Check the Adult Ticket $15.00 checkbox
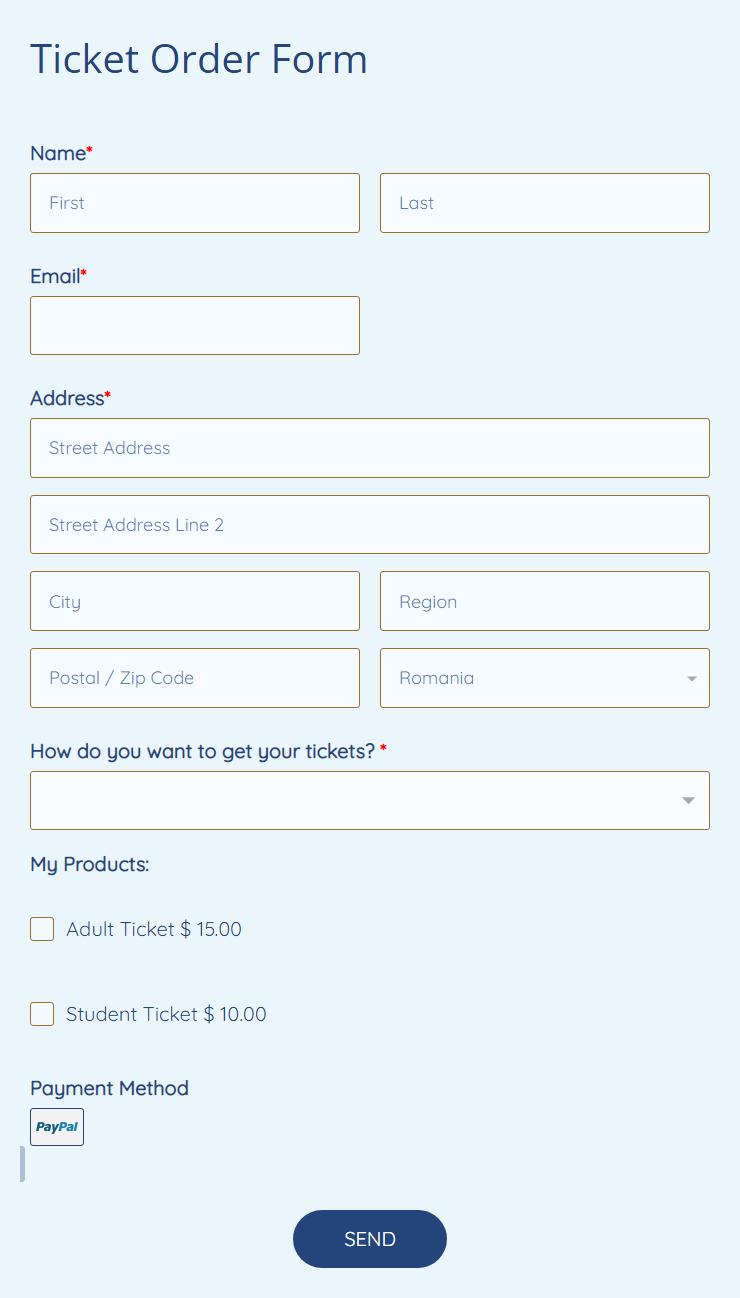This screenshot has height=1298, width=740. pos(42,929)
